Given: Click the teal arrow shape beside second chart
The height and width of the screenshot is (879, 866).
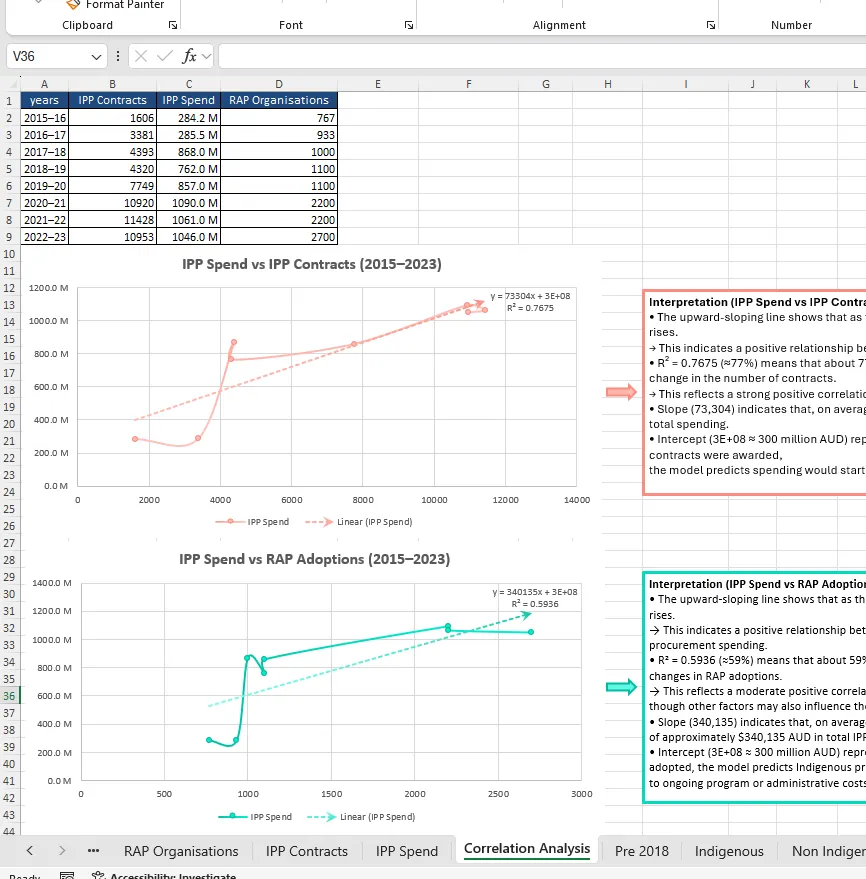Looking at the screenshot, I should tap(621, 687).
